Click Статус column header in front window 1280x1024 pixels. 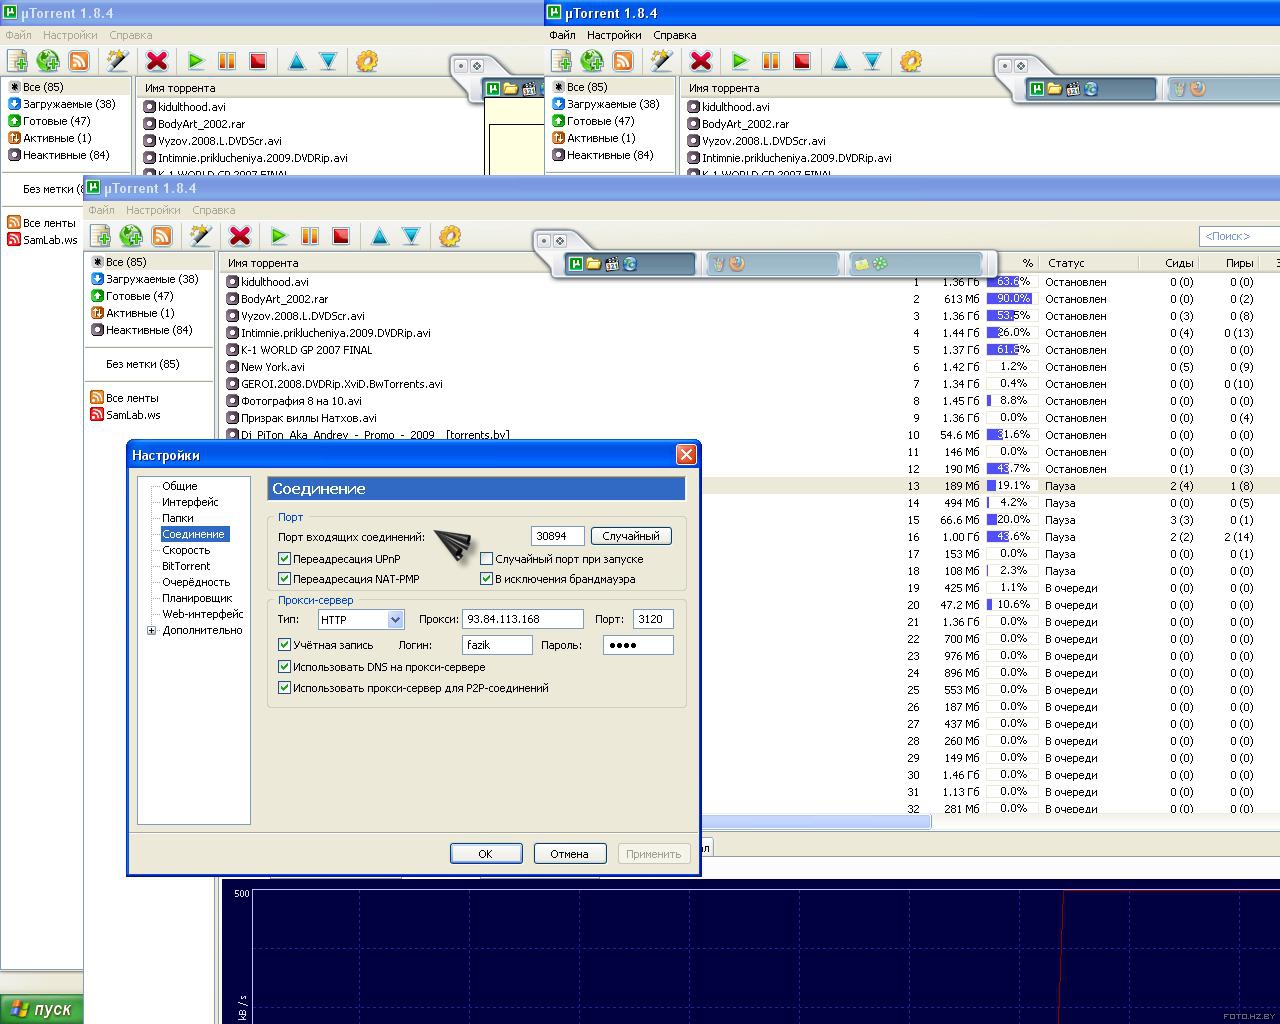[1089, 263]
